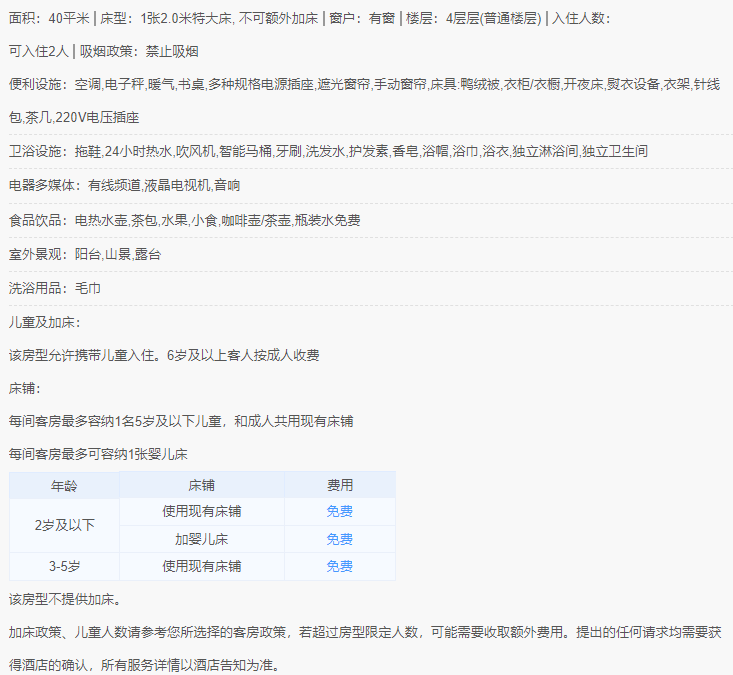Click the 免费 link in the 3-5岁 row
Viewport: 733px width, 675px height.
339,566
